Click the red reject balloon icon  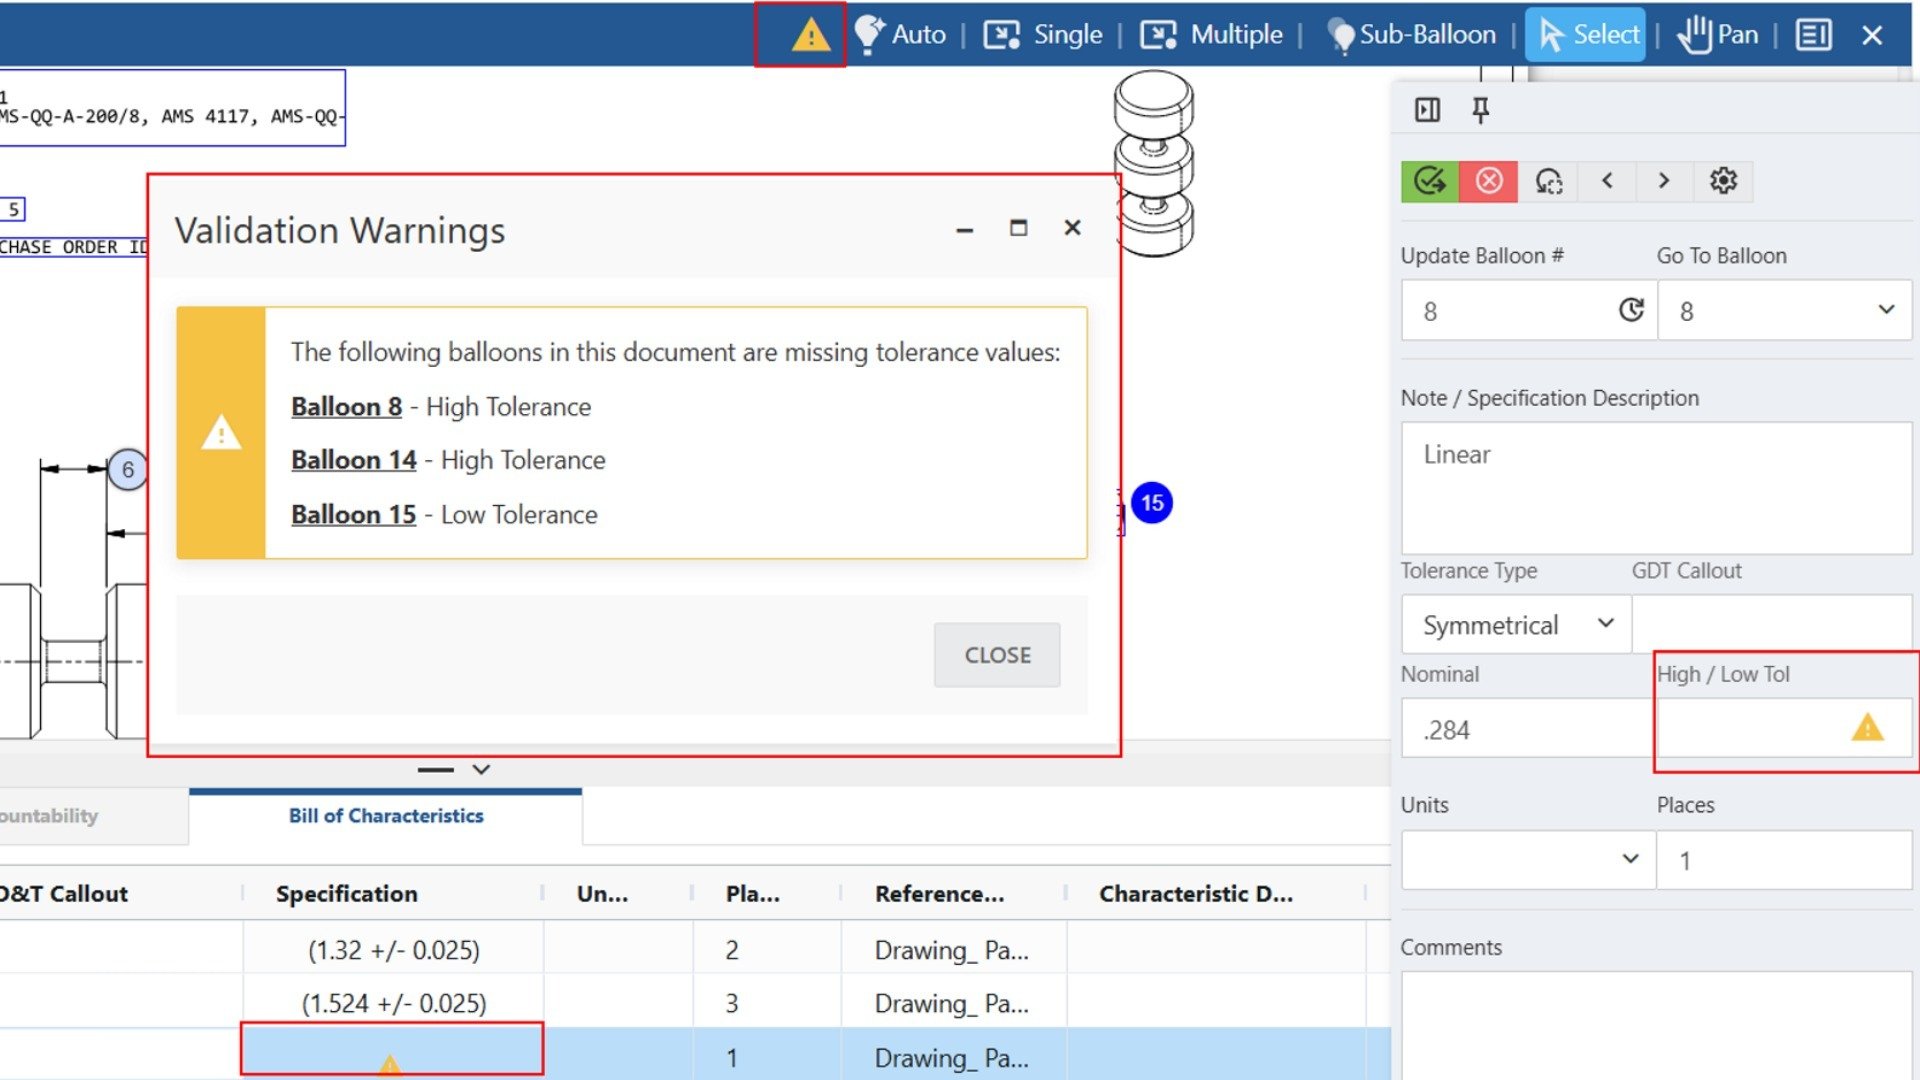pyautogui.click(x=1488, y=181)
